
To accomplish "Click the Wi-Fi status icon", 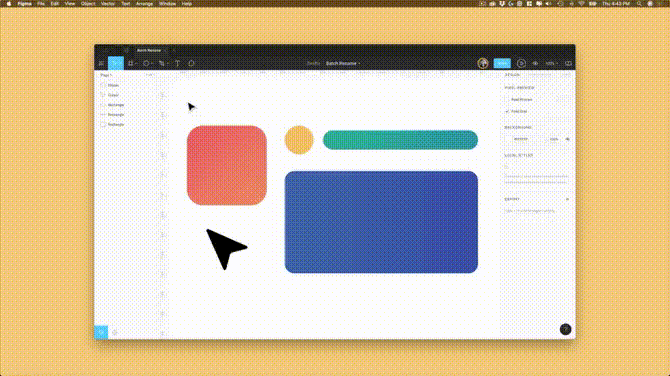I will [x=582, y=3].
